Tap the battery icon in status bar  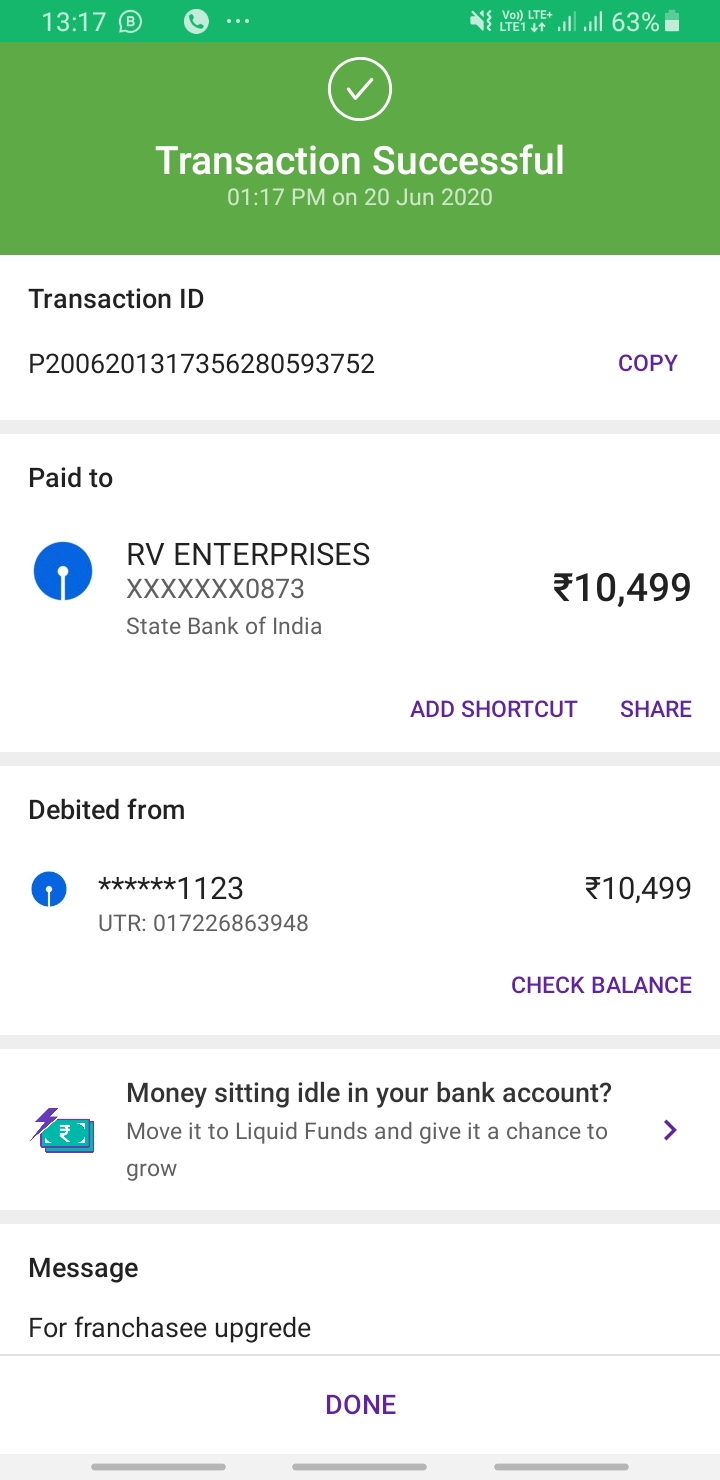pos(672,21)
